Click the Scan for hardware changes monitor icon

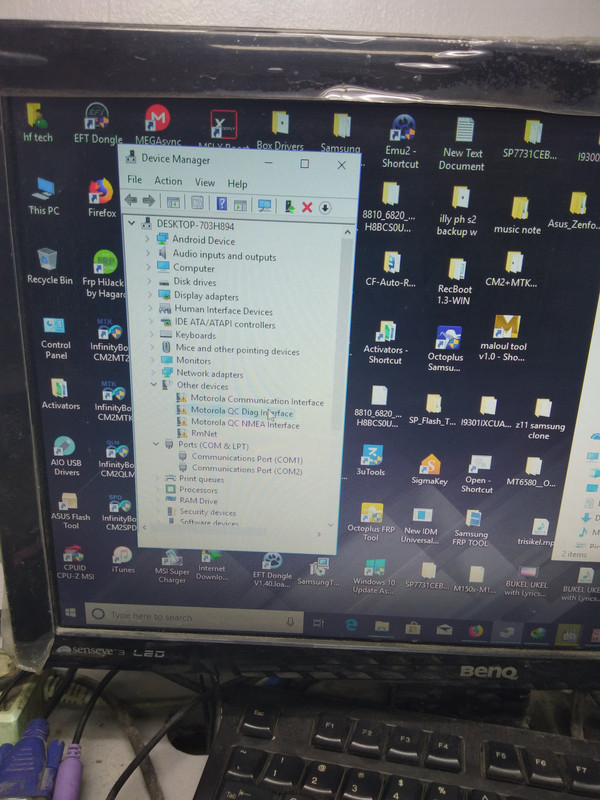pyautogui.click(x=264, y=205)
